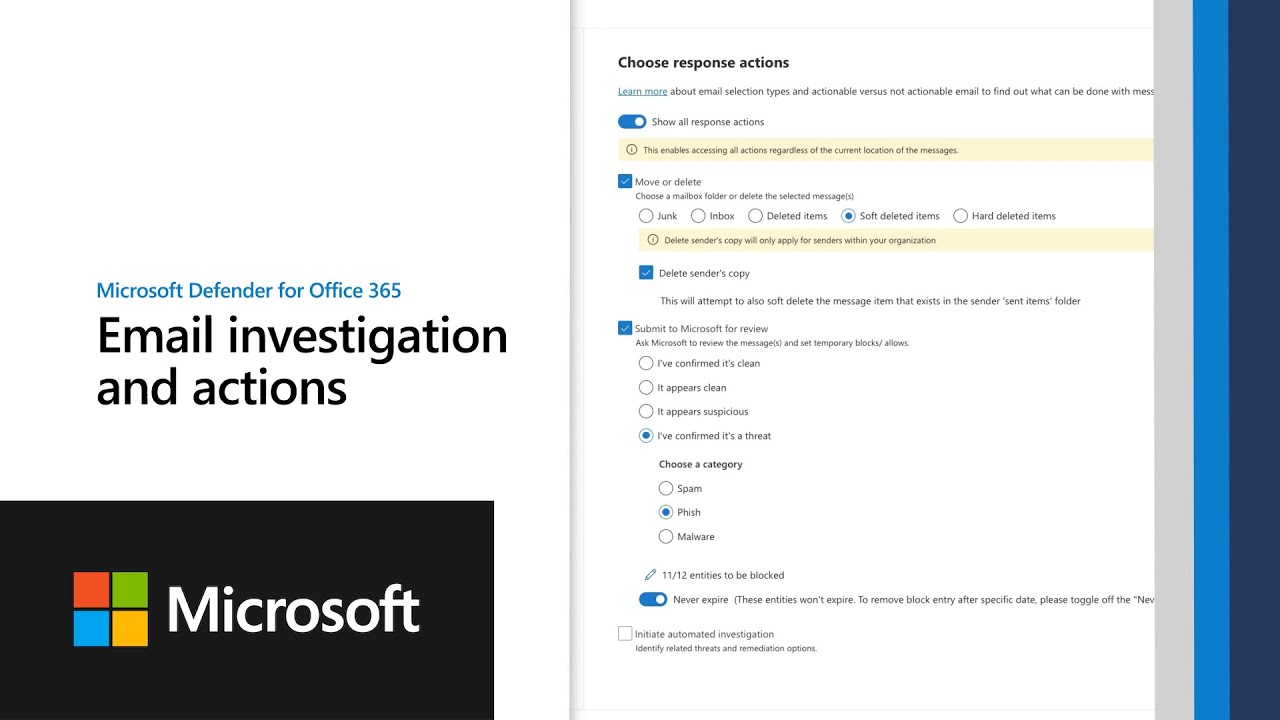The height and width of the screenshot is (720, 1280).
Task: Turn off the Never expire toggle
Action: coord(653,600)
